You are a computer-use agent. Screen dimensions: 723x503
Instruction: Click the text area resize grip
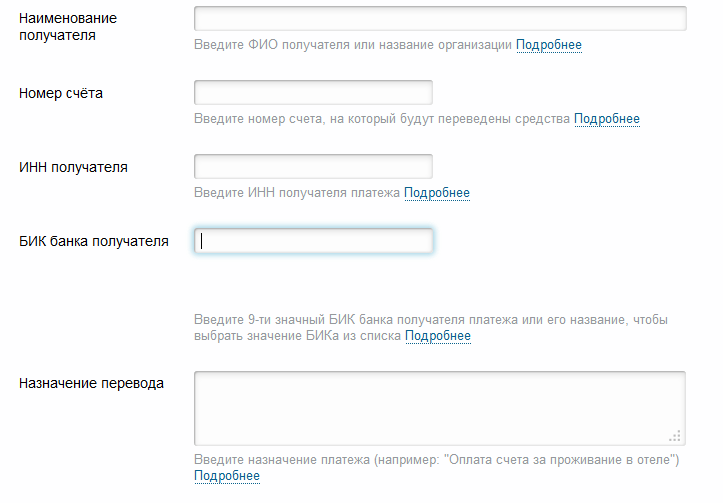click(676, 436)
